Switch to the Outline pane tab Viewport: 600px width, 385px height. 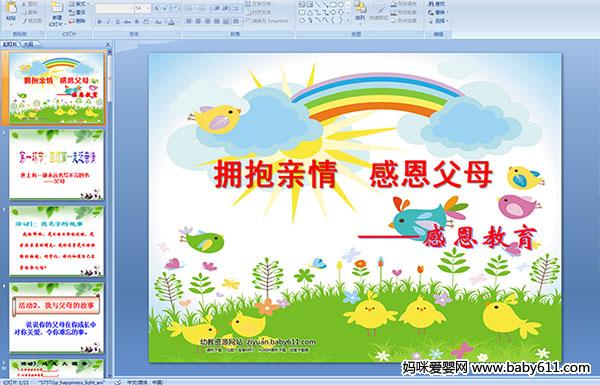point(29,44)
